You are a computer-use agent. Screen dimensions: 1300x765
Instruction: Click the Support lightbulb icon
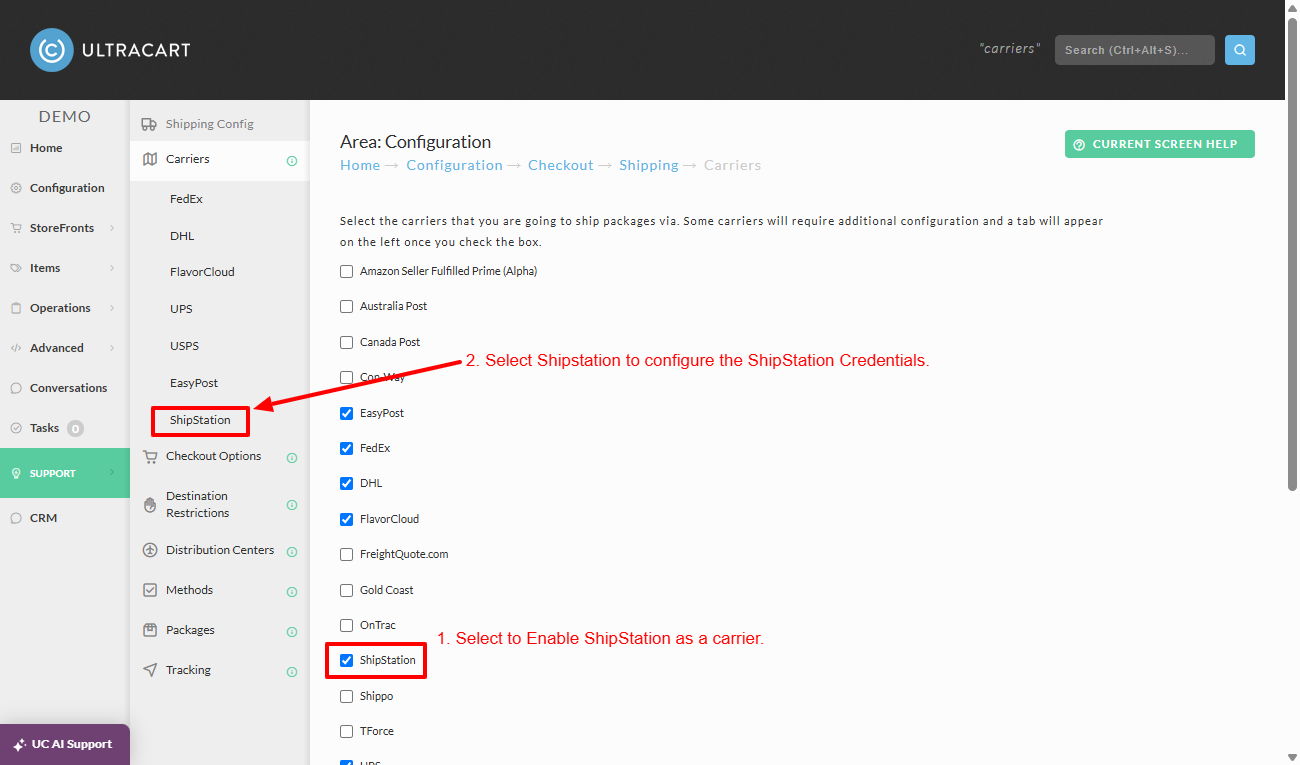click(x=16, y=474)
